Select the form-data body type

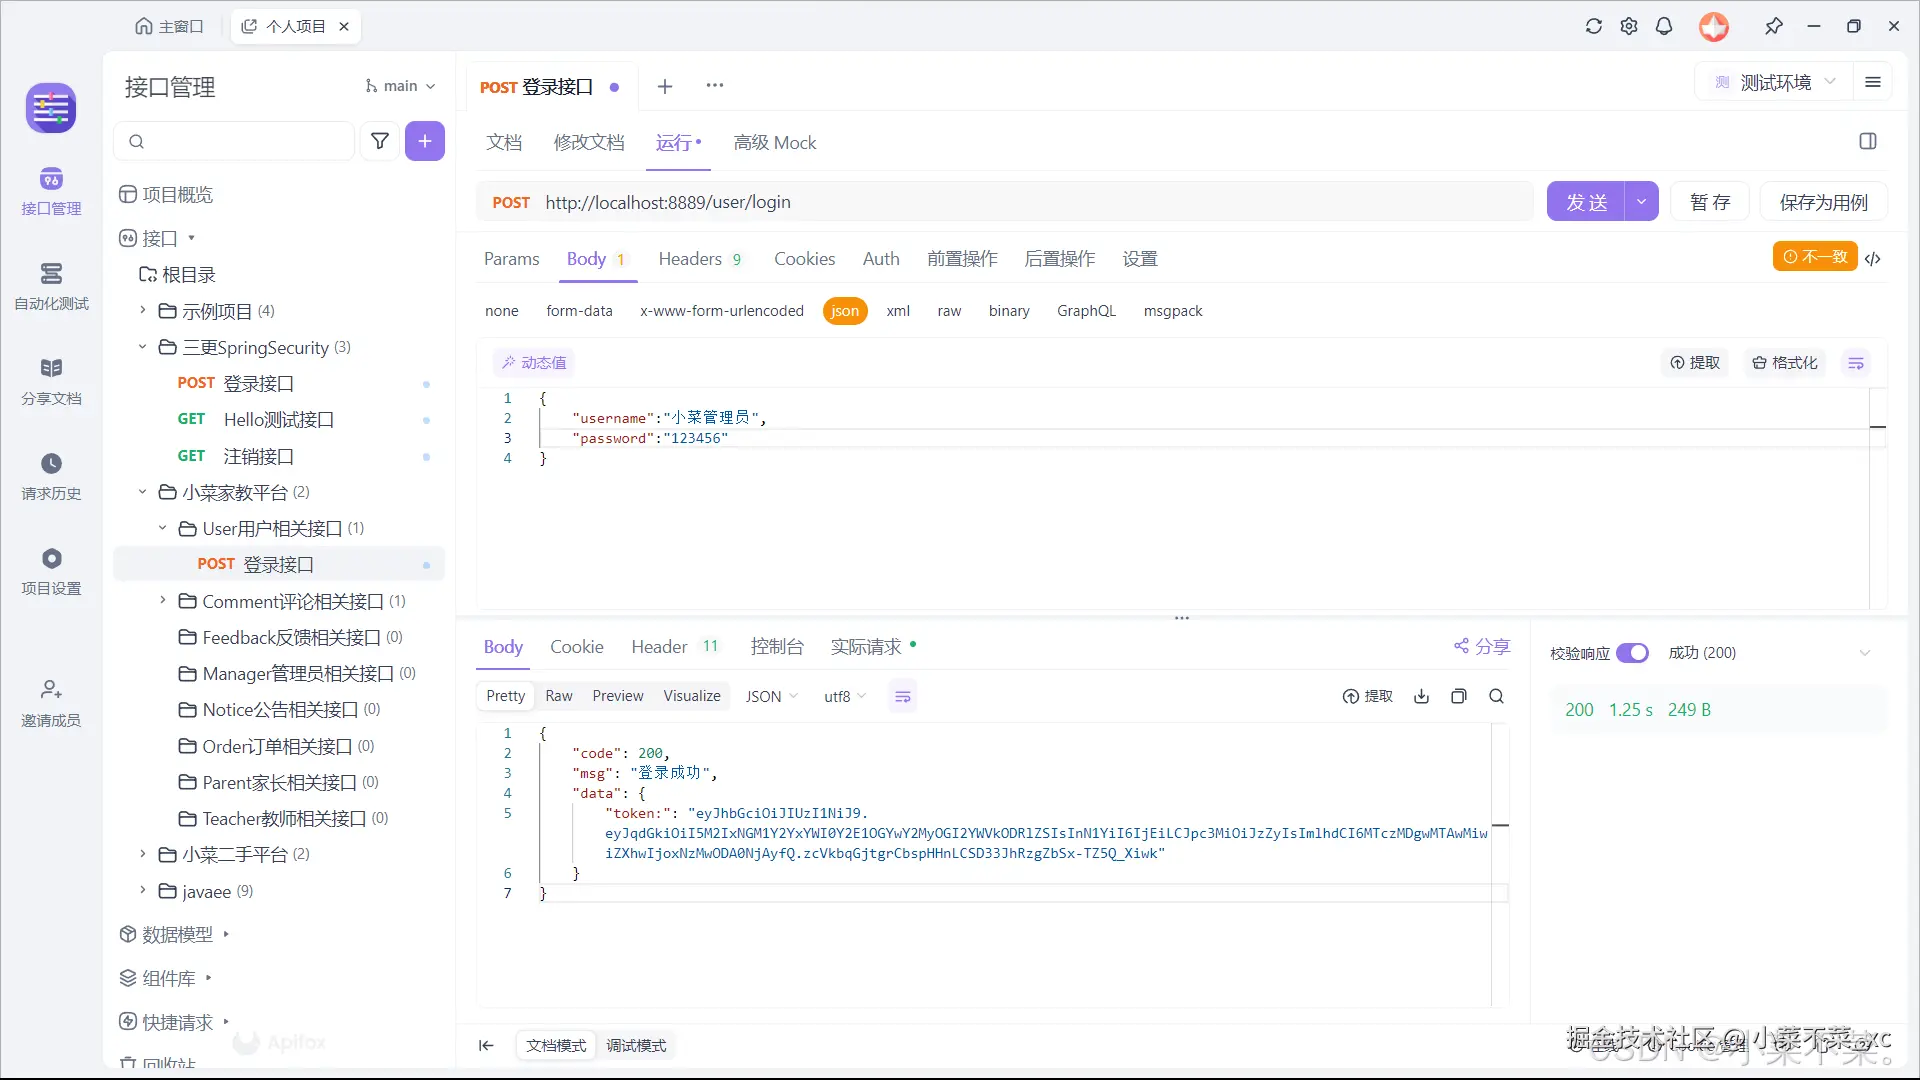tap(579, 311)
